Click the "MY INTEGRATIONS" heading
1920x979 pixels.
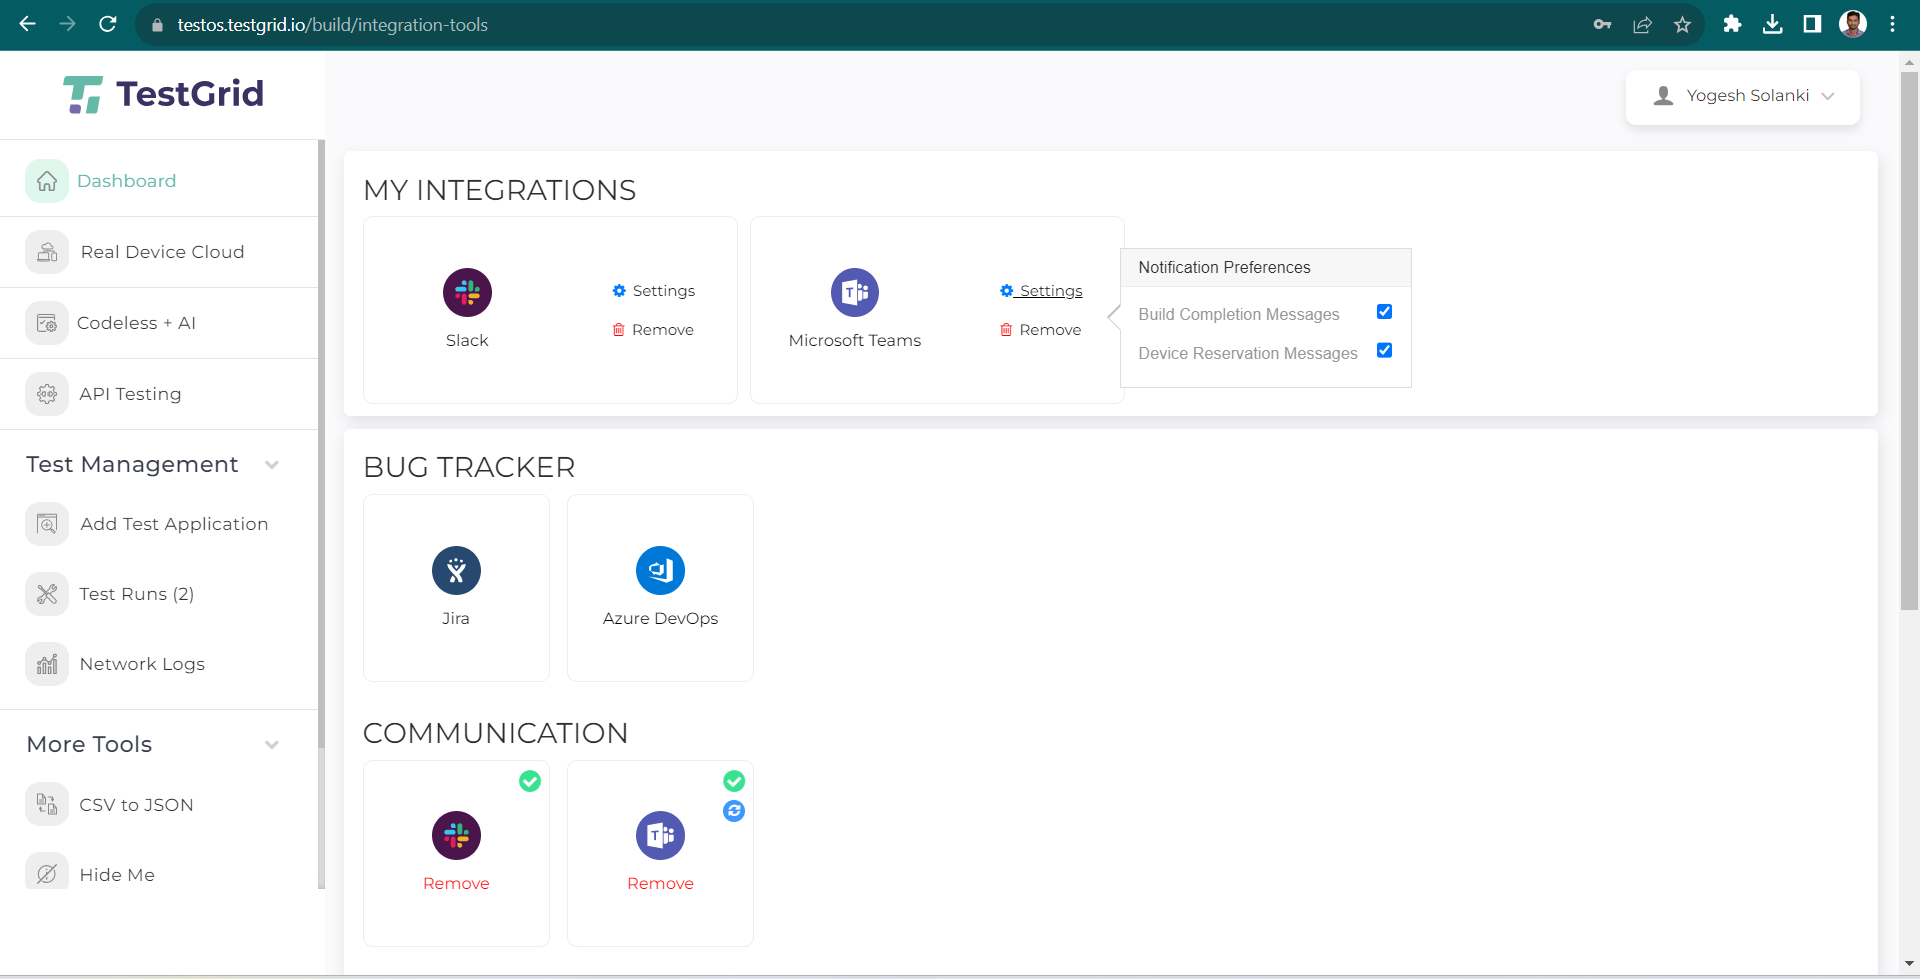click(500, 190)
